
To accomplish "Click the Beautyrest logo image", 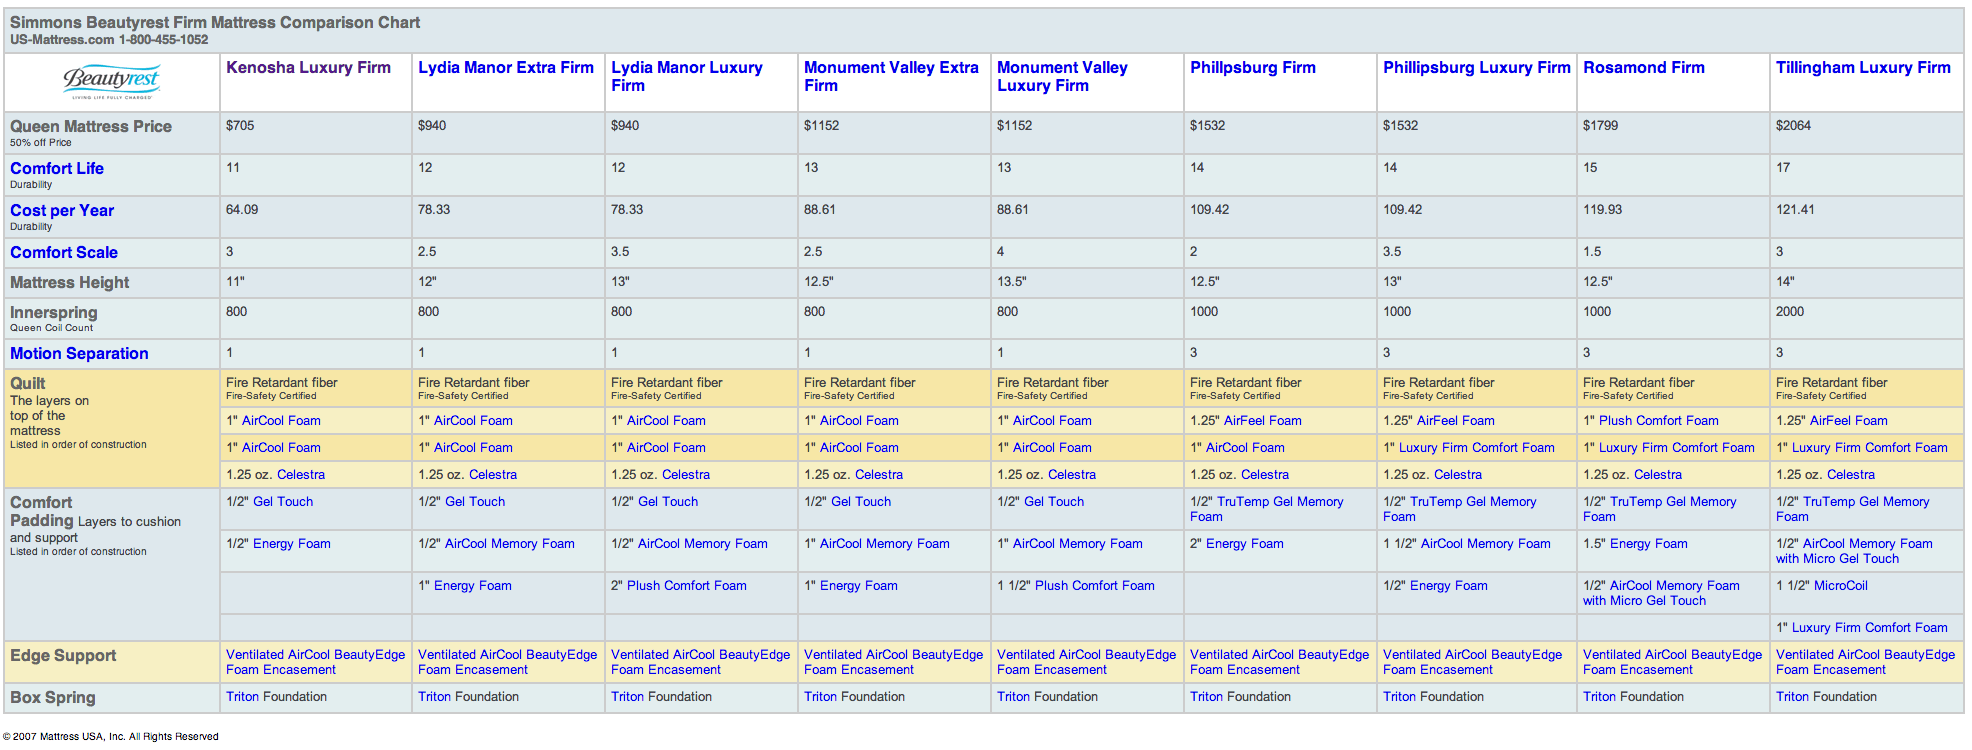I will (112, 82).
